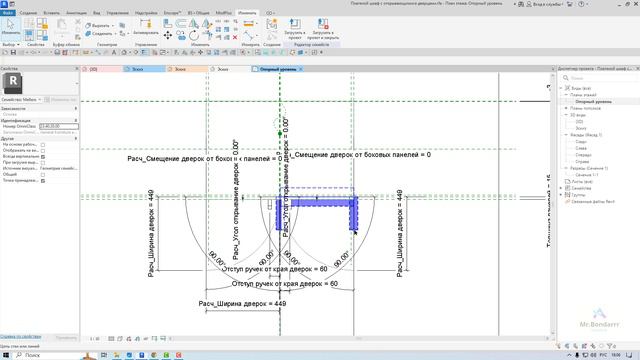Image resolution: width=640 pixels, height=360 pixels.
Task: Click the Применить button in Properties
Action: pos(66,338)
